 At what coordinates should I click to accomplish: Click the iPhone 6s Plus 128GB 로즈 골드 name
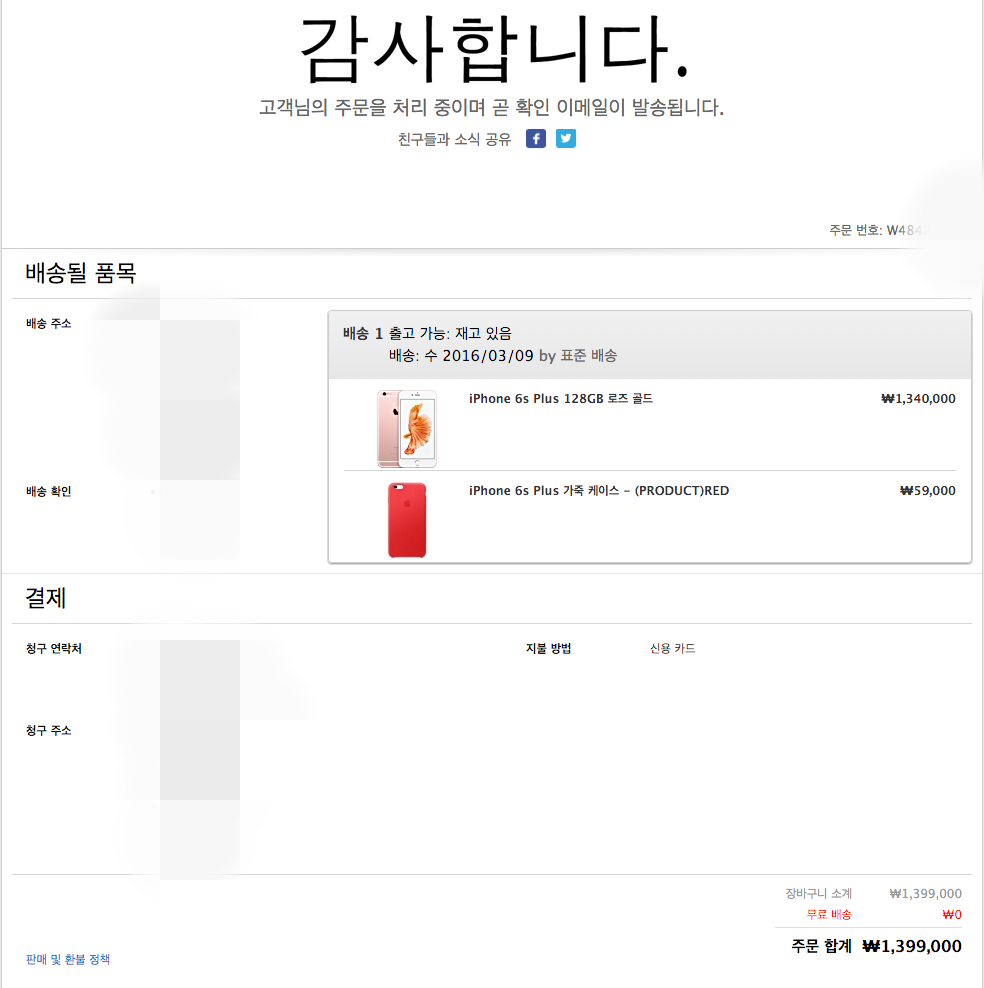pyautogui.click(x=560, y=399)
